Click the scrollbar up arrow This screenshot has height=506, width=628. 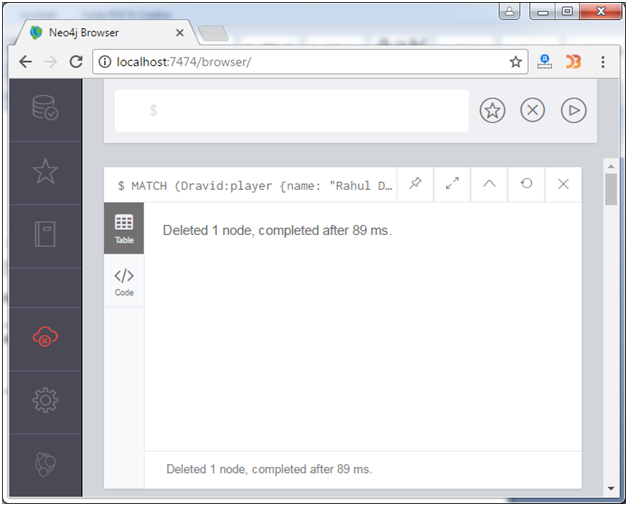pos(611,166)
